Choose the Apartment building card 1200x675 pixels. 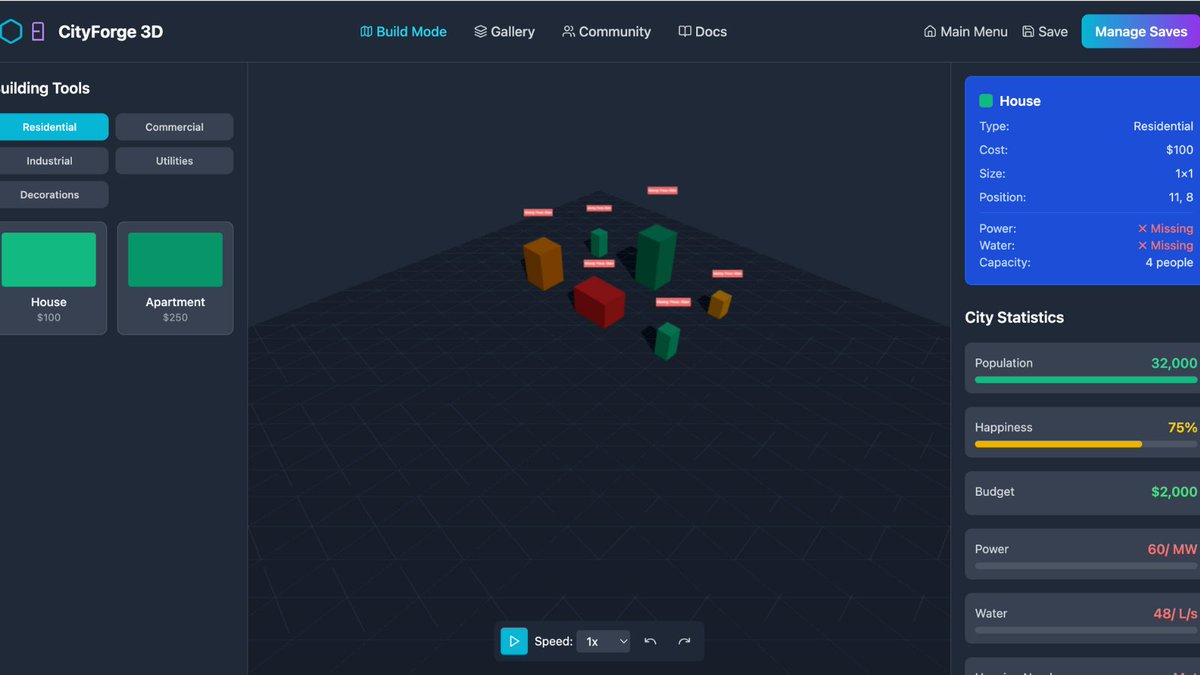[x=175, y=278]
